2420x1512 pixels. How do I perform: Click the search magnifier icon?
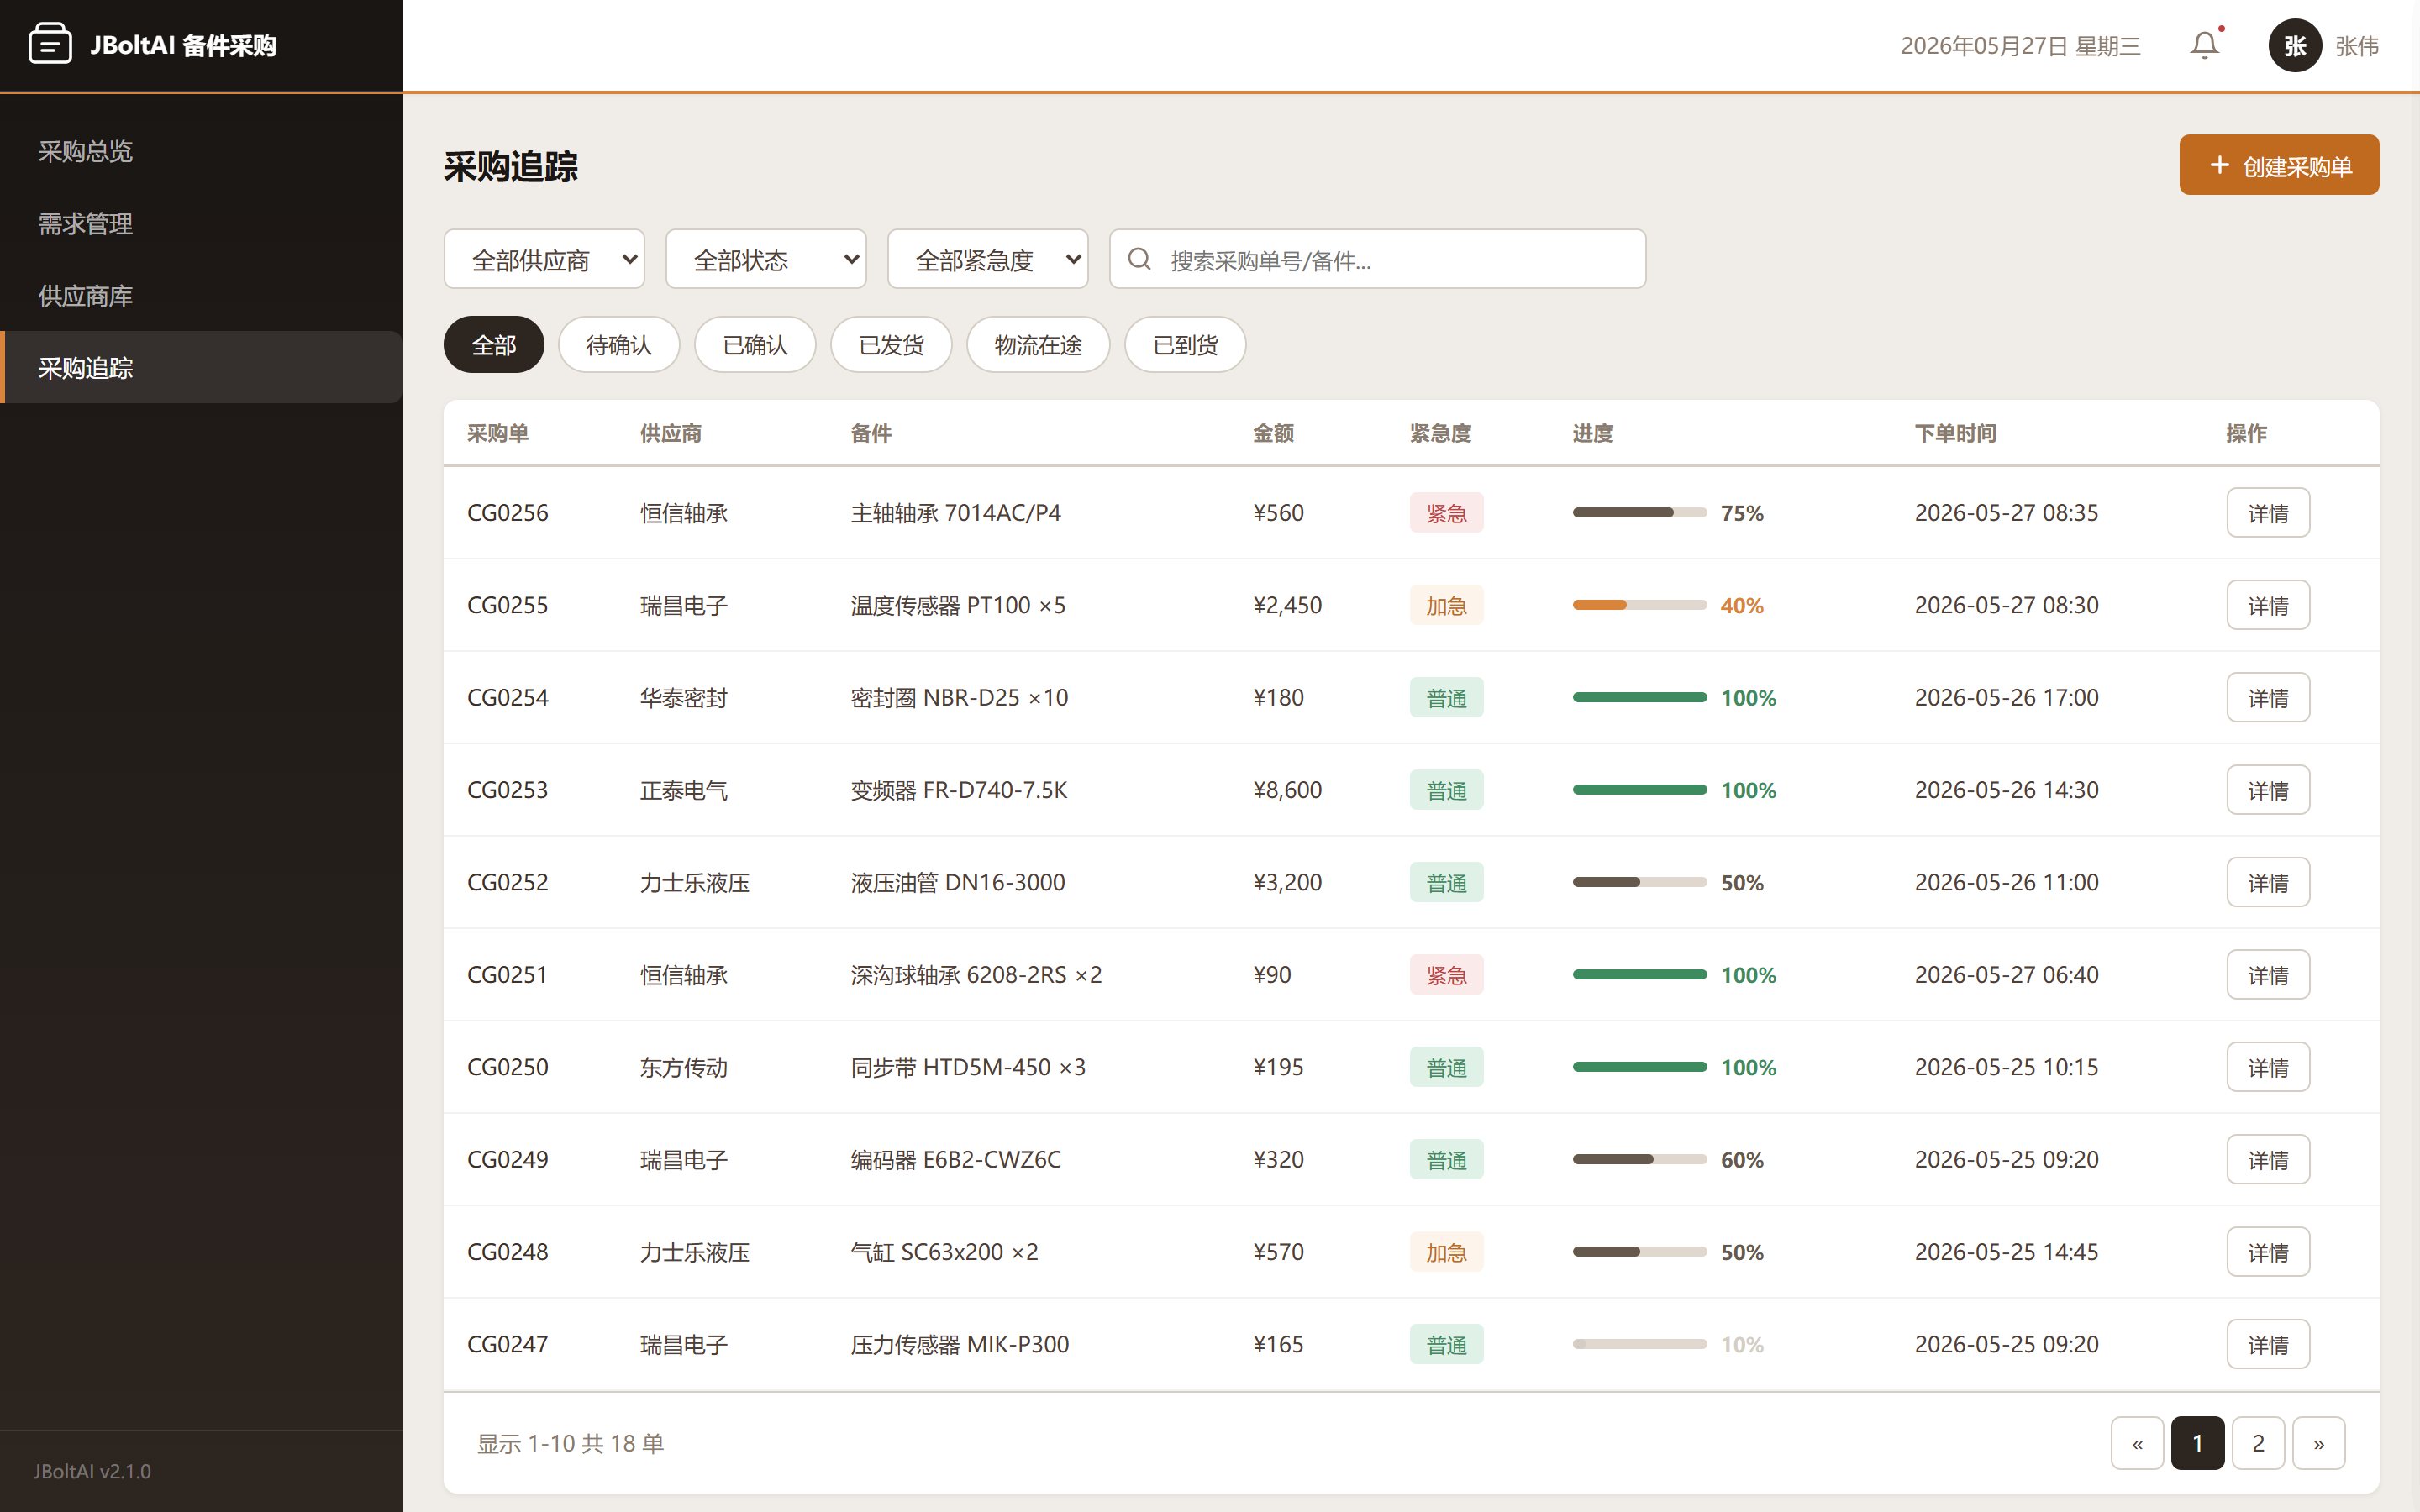pos(1139,259)
